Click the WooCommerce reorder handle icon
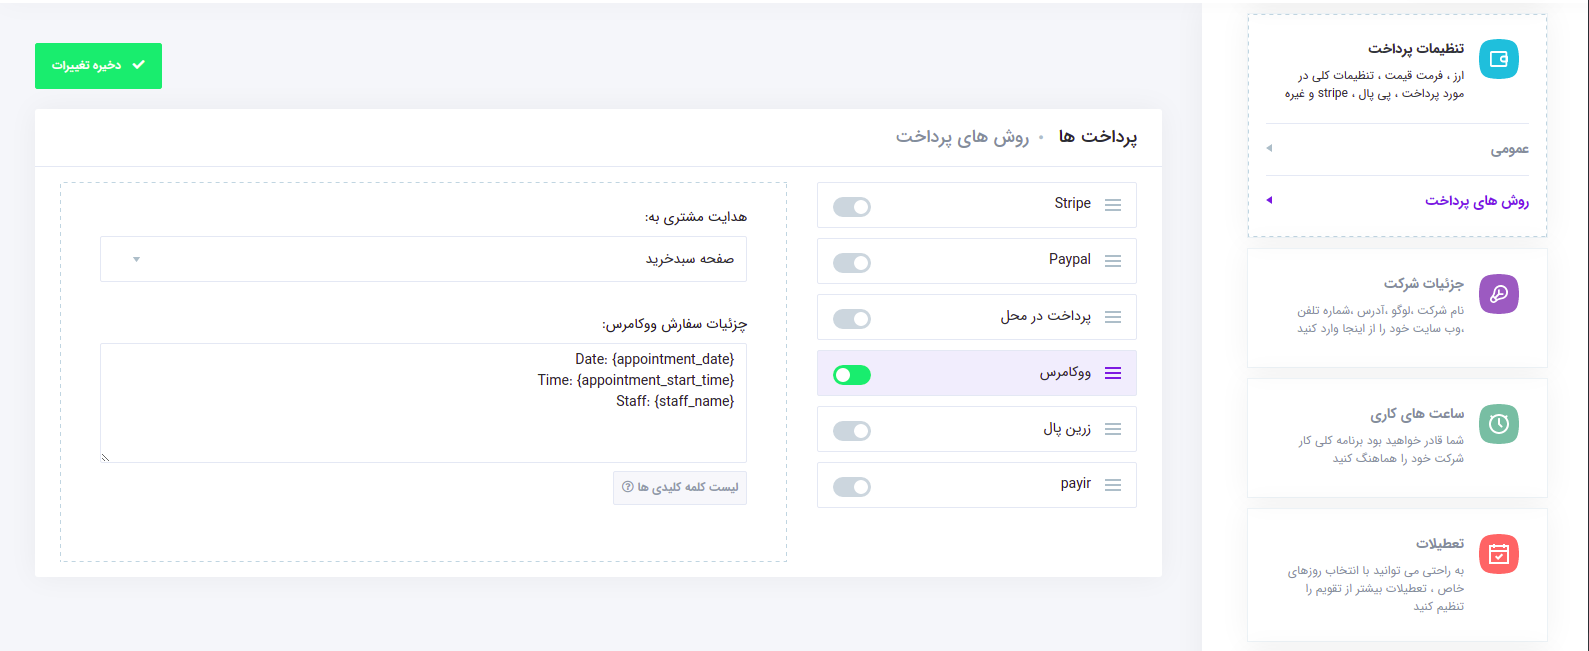 (1112, 373)
